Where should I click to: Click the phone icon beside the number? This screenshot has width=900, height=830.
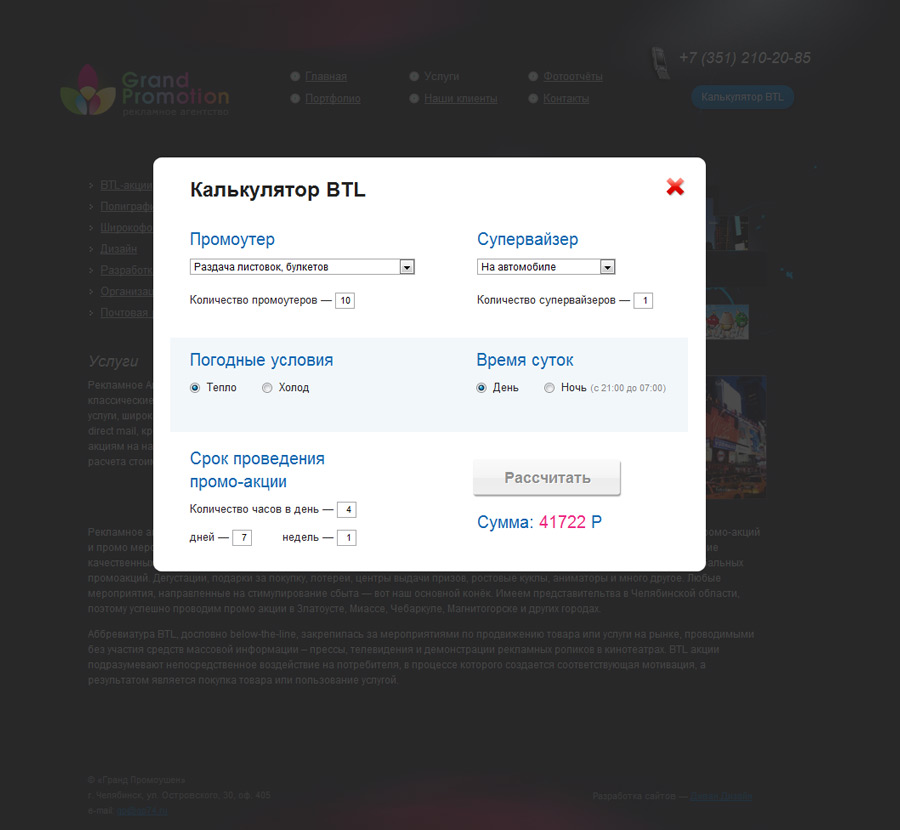tap(660, 63)
